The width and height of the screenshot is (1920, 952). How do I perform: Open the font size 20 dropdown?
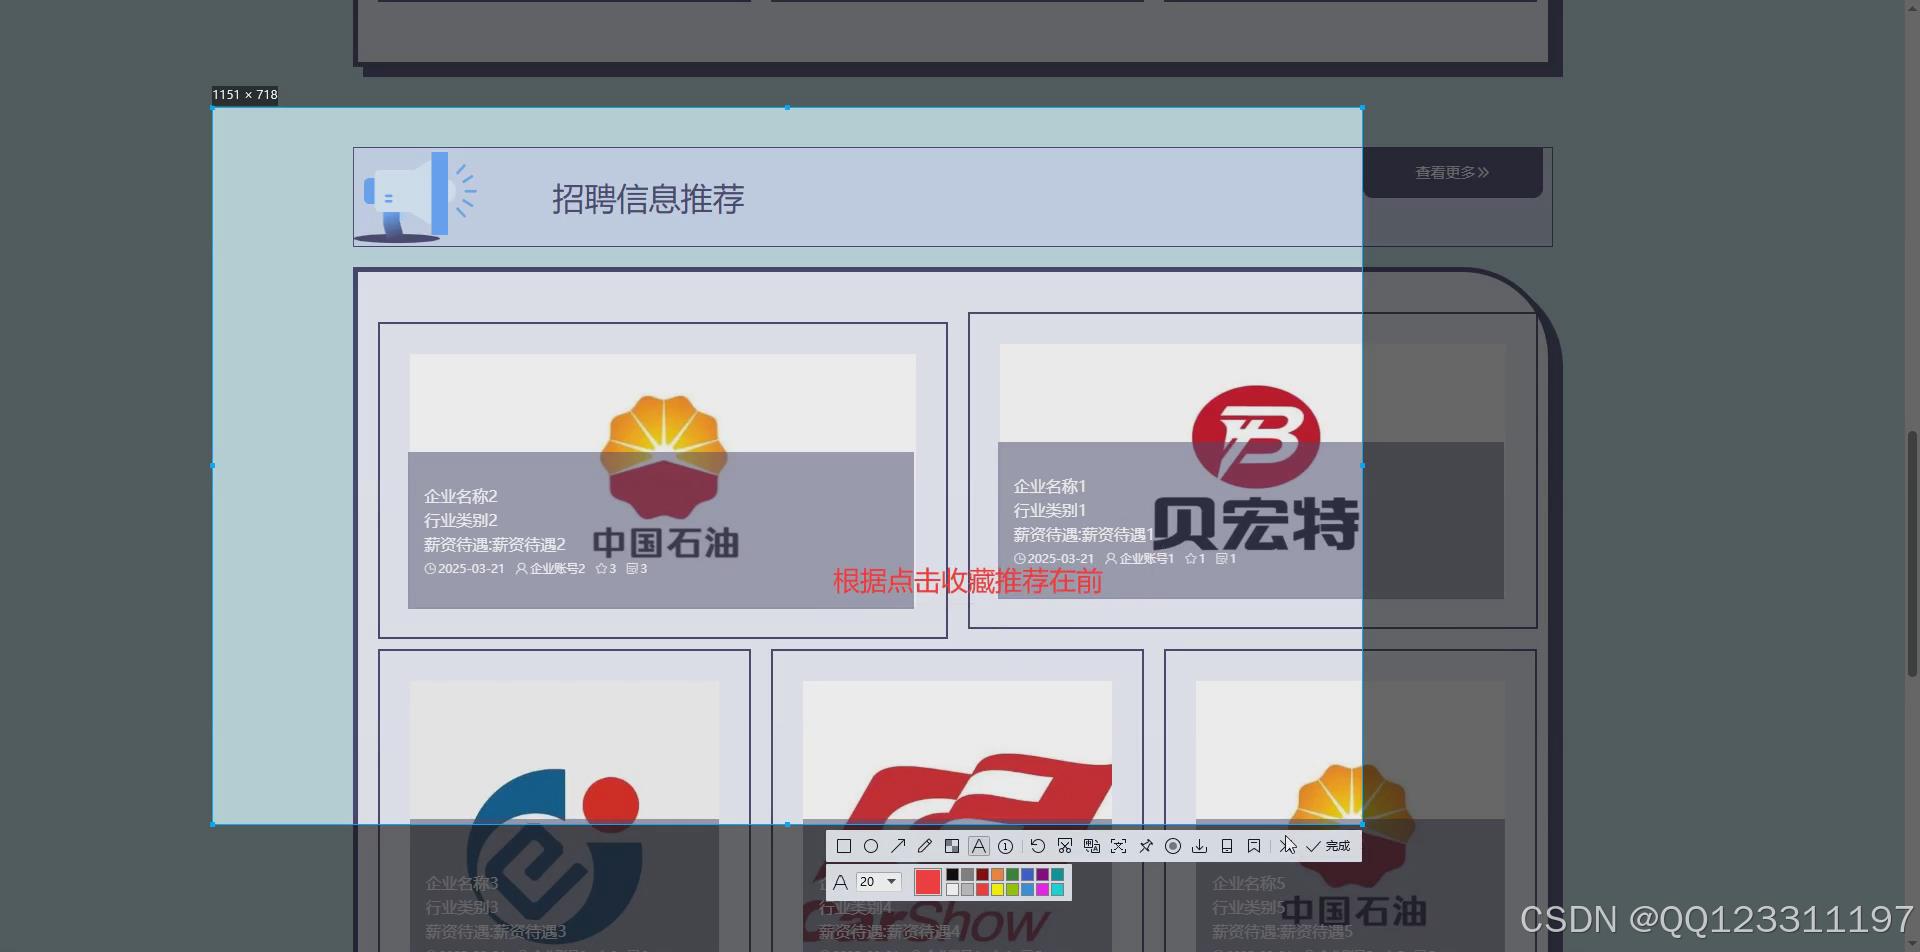pos(879,881)
